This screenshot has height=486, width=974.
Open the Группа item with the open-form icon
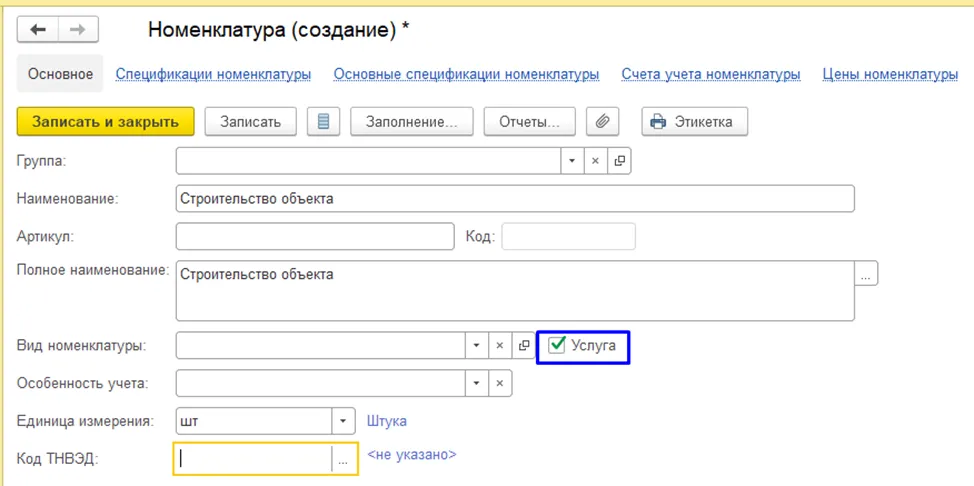619,161
